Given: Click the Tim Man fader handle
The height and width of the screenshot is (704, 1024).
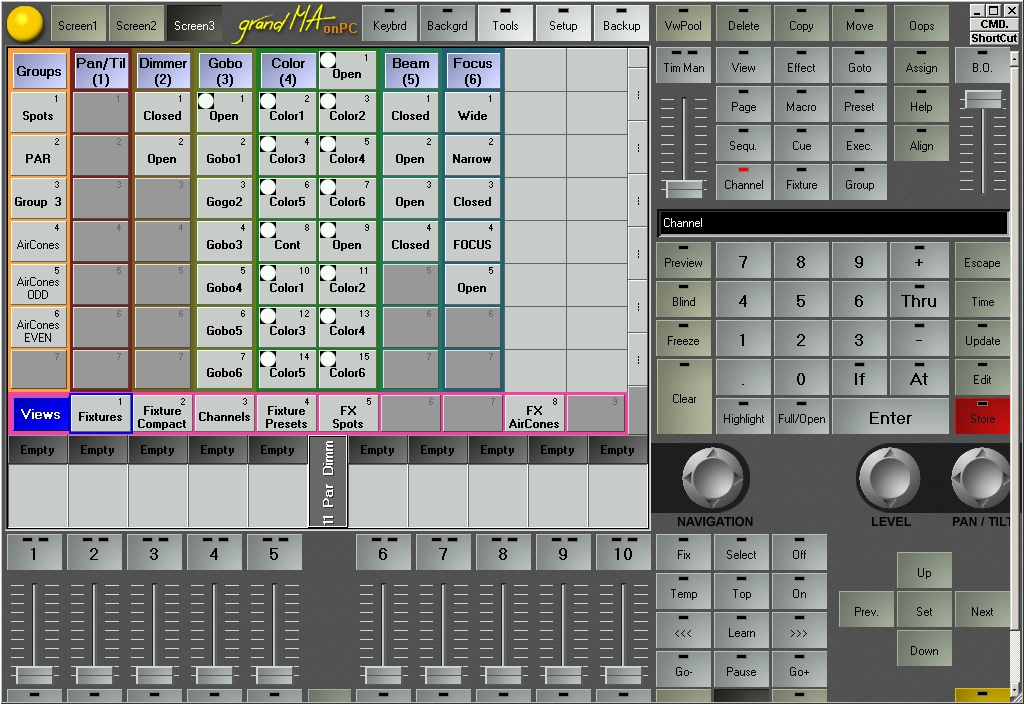Looking at the screenshot, I should click(x=684, y=189).
